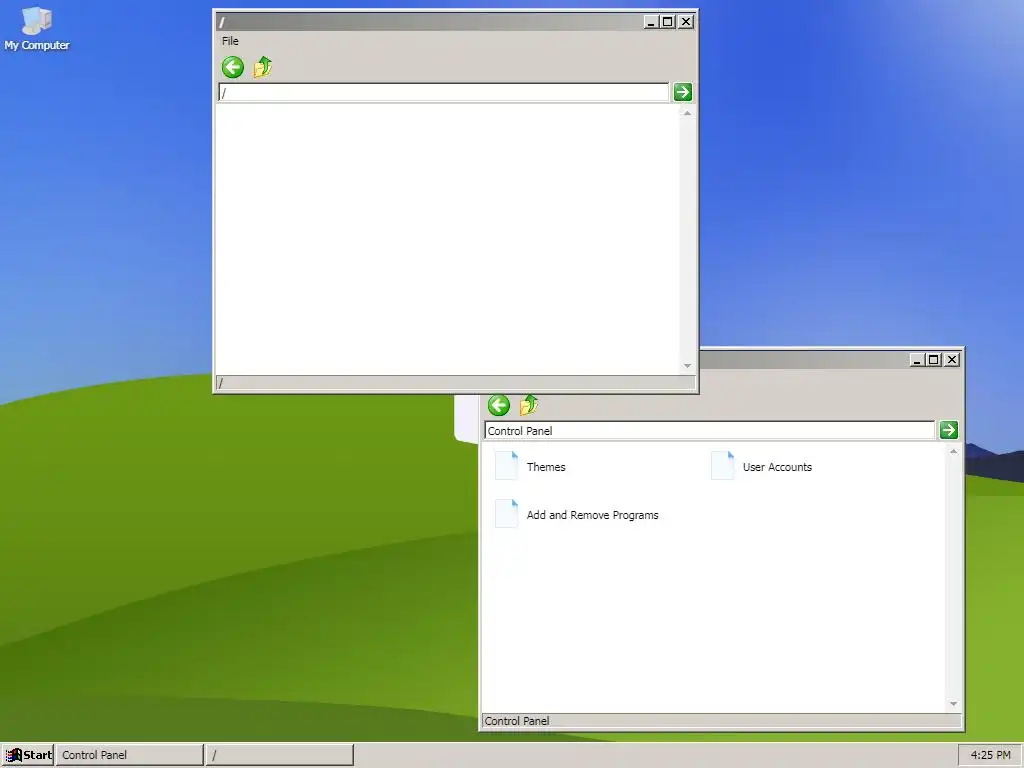Click the User Accounts label text

777,467
